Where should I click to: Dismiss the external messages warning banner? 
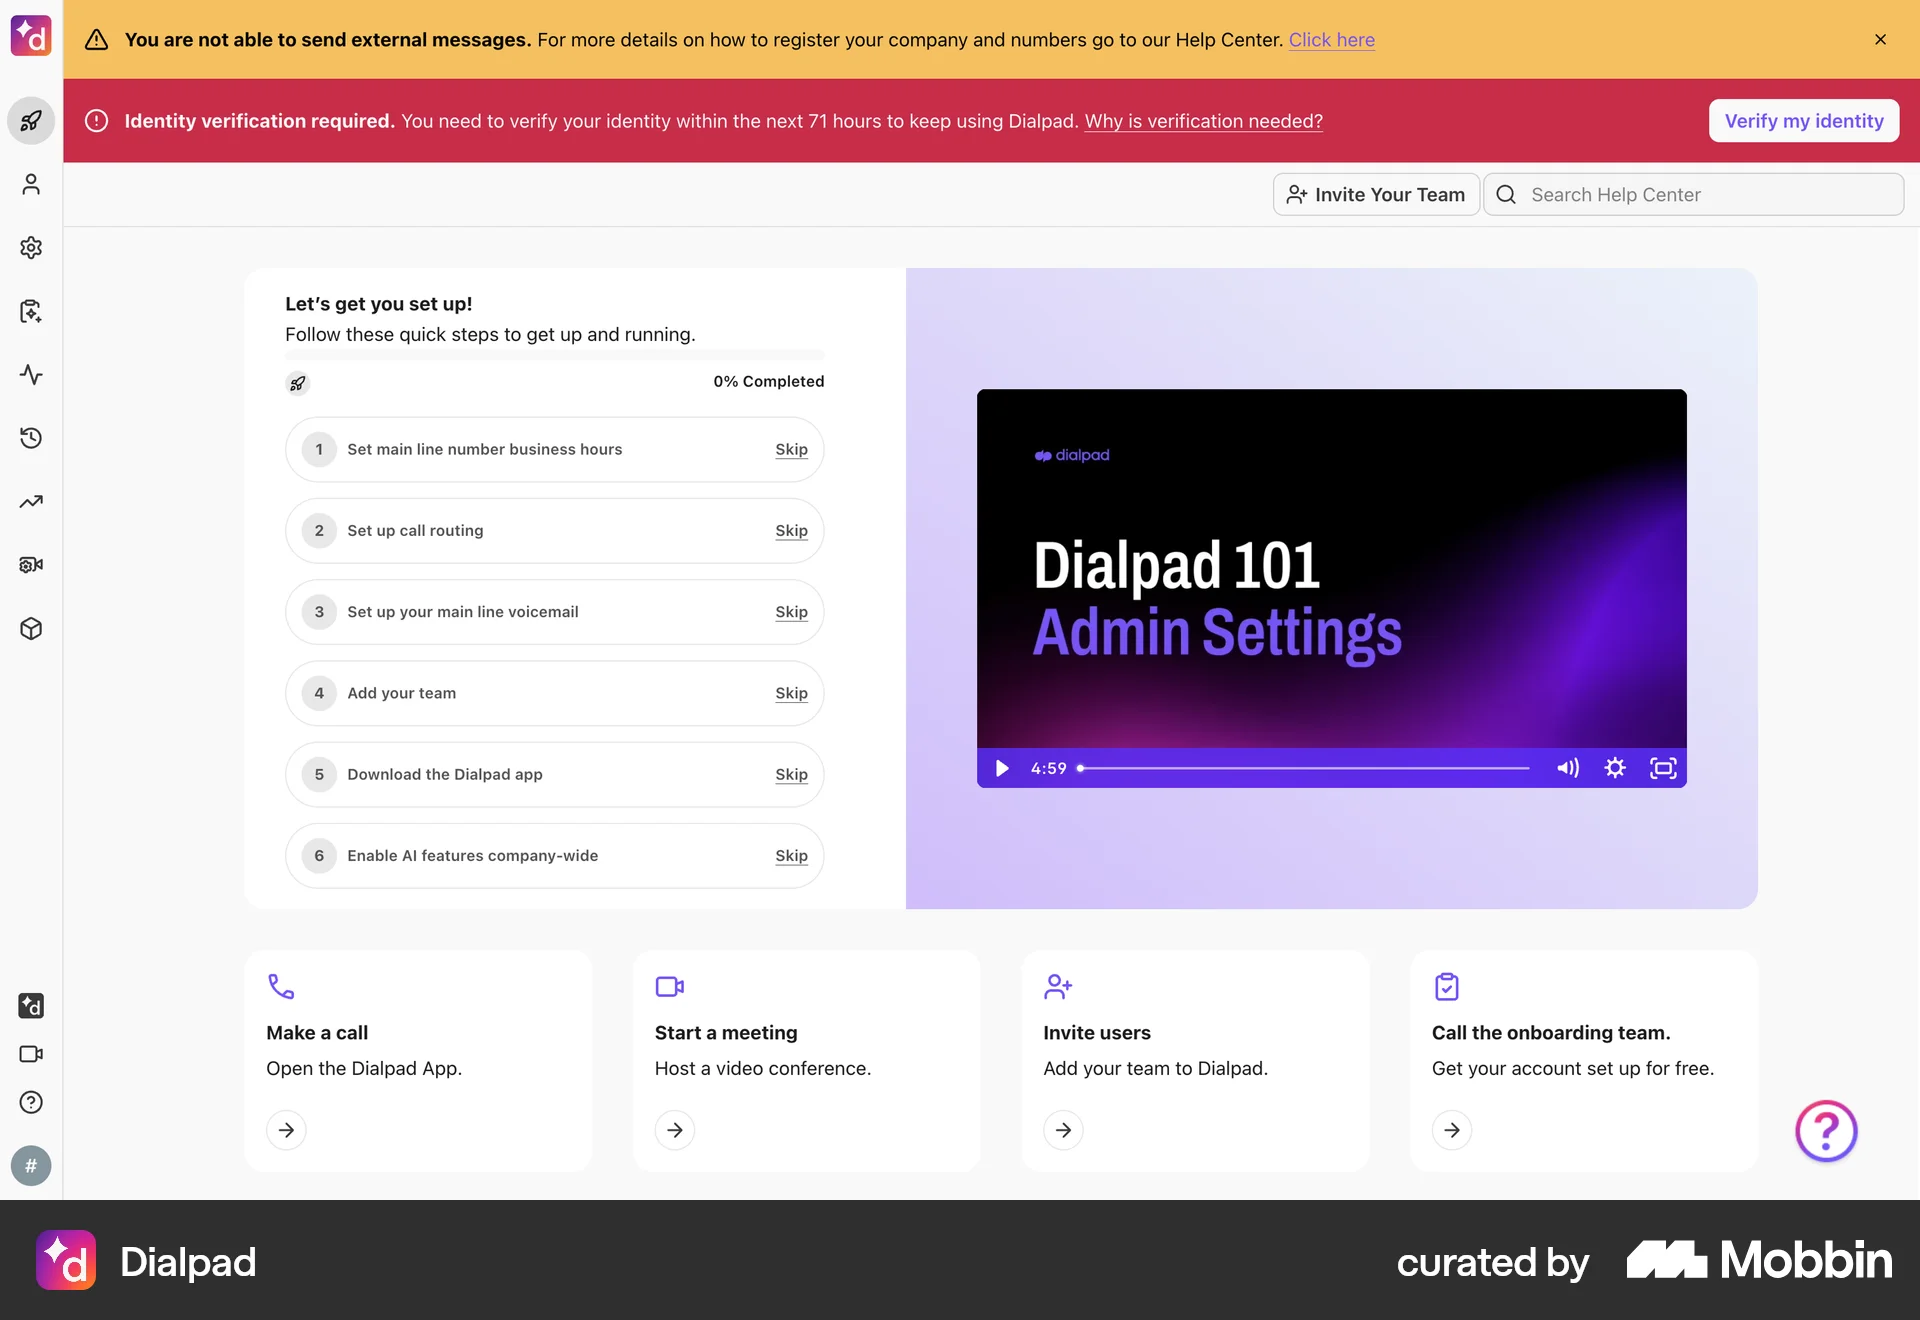[x=1880, y=40]
